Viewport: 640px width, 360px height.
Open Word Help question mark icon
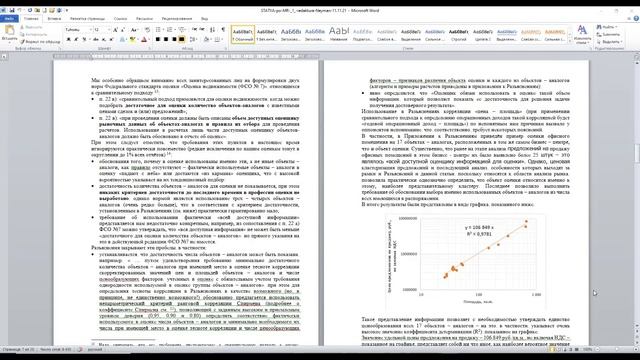[636, 18]
